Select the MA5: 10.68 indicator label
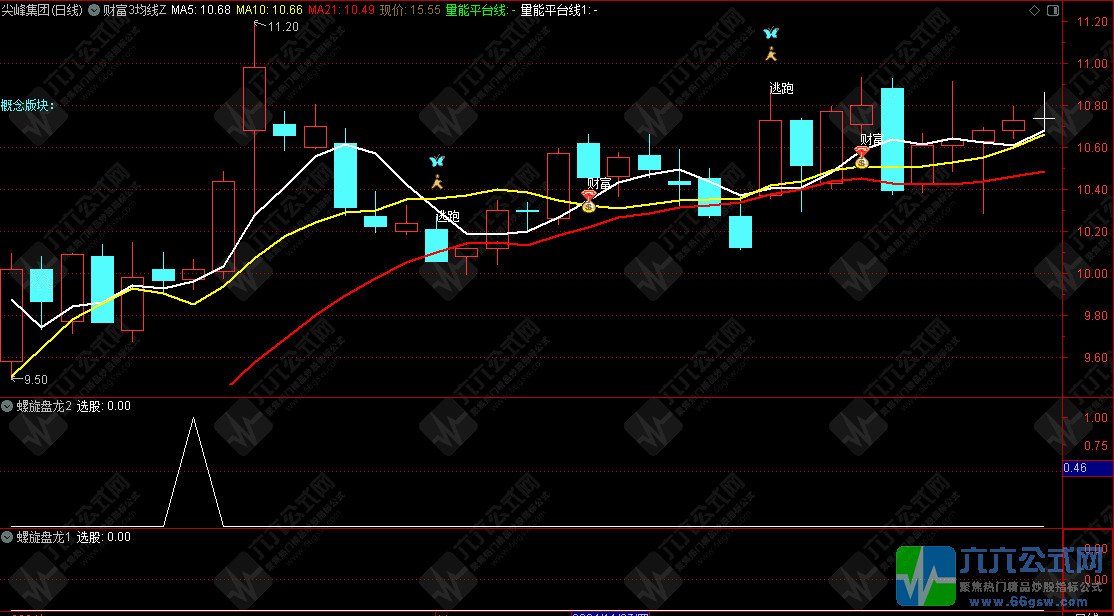 (201, 9)
